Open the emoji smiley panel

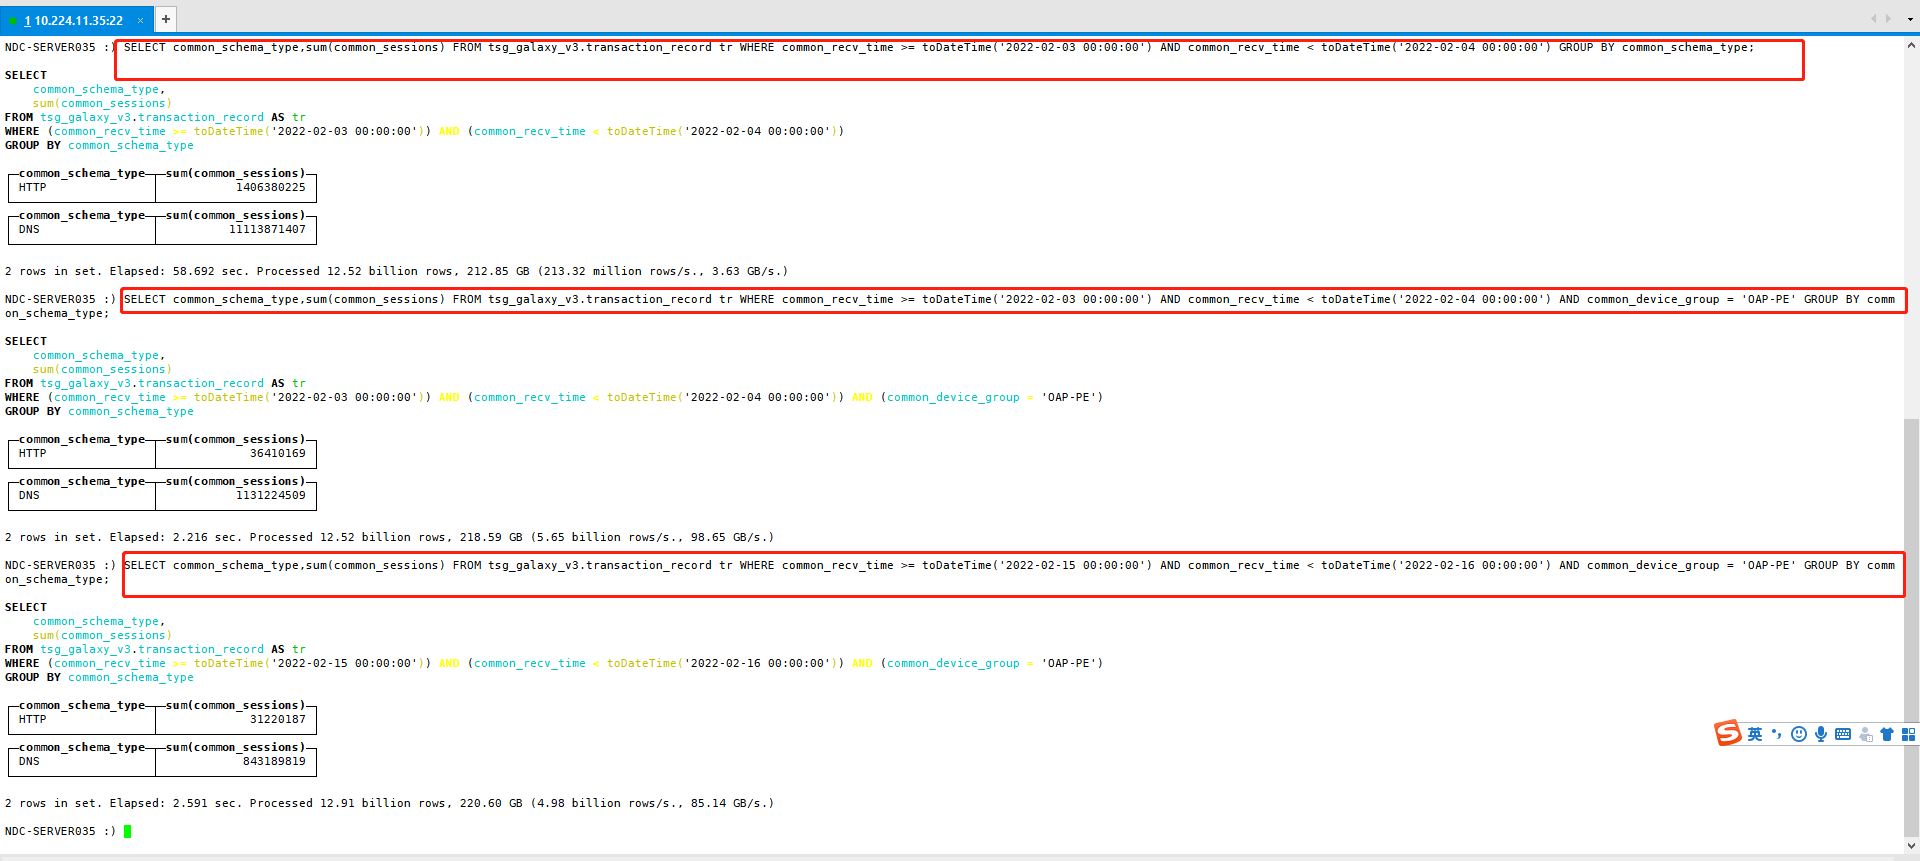1799,734
